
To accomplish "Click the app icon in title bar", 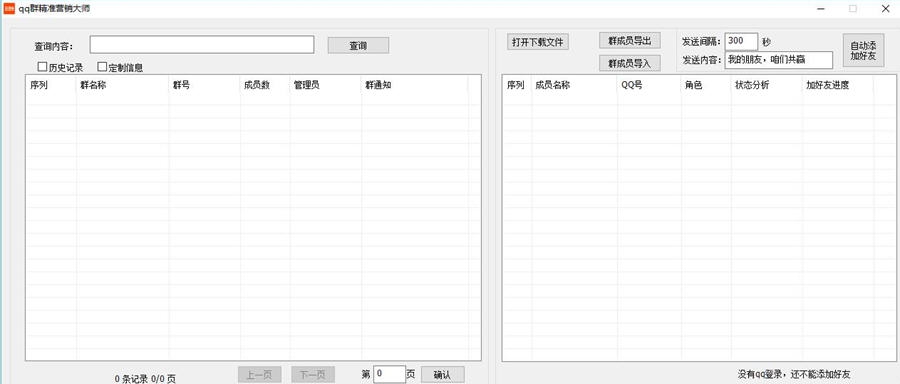I will click(9, 9).
